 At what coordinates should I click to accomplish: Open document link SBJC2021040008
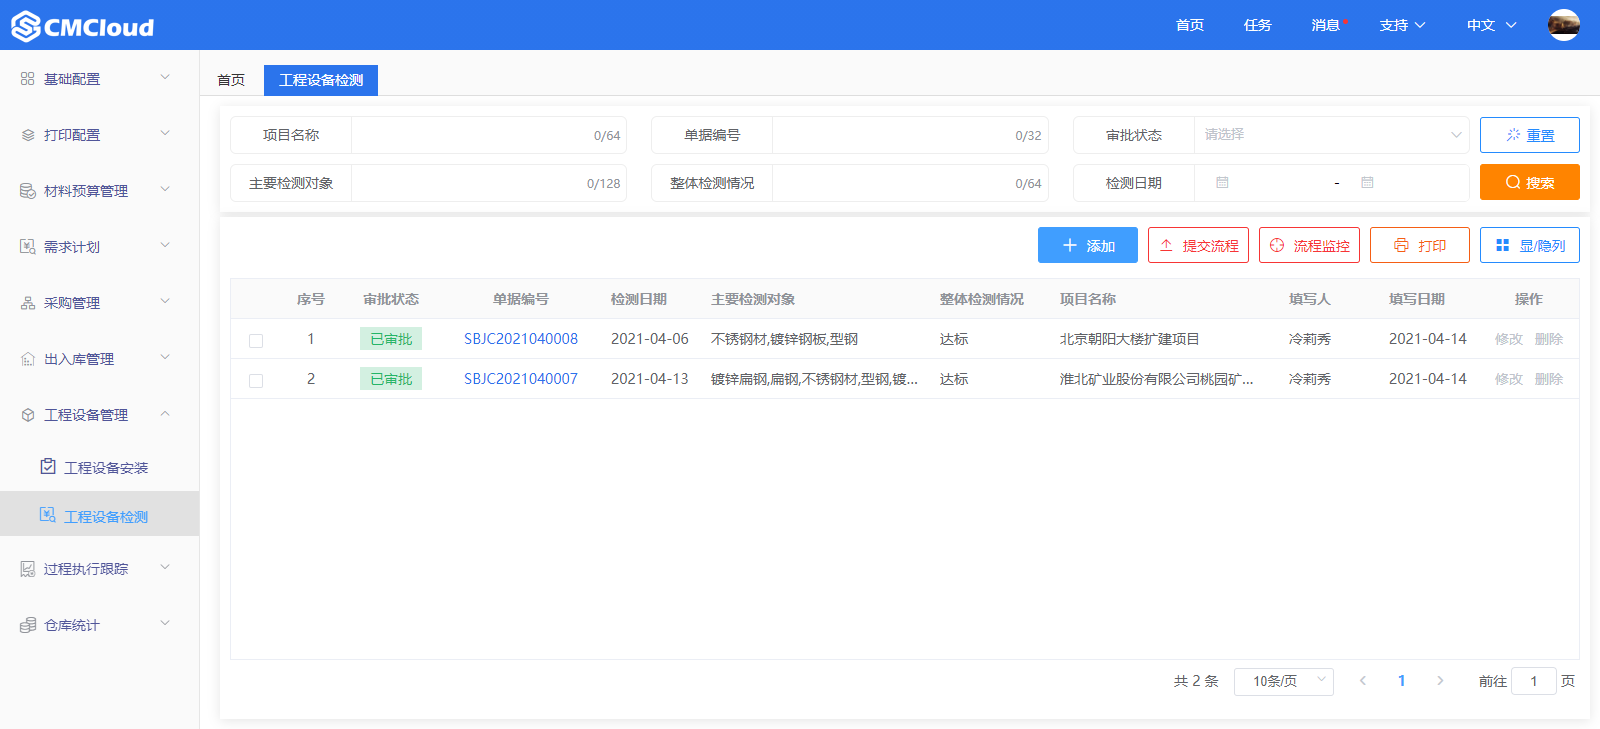tap(521, 339)
